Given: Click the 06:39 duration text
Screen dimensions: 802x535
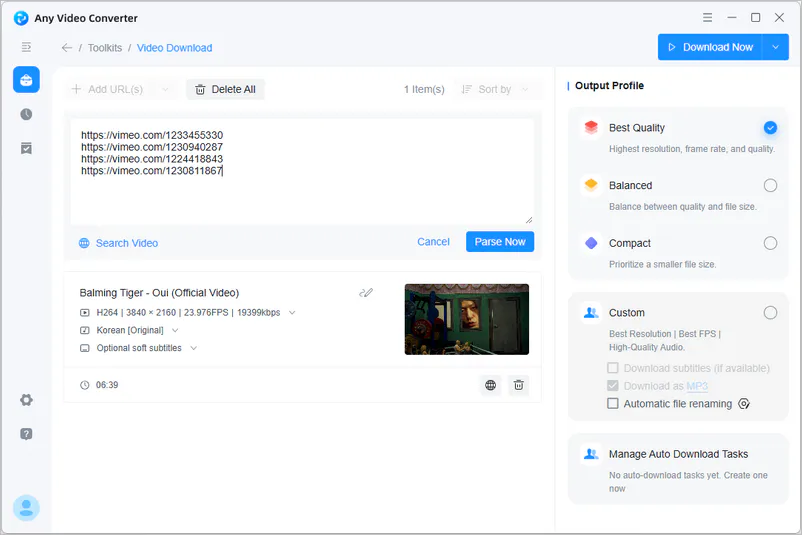Looking at the screenshot, I should point(107,385).
